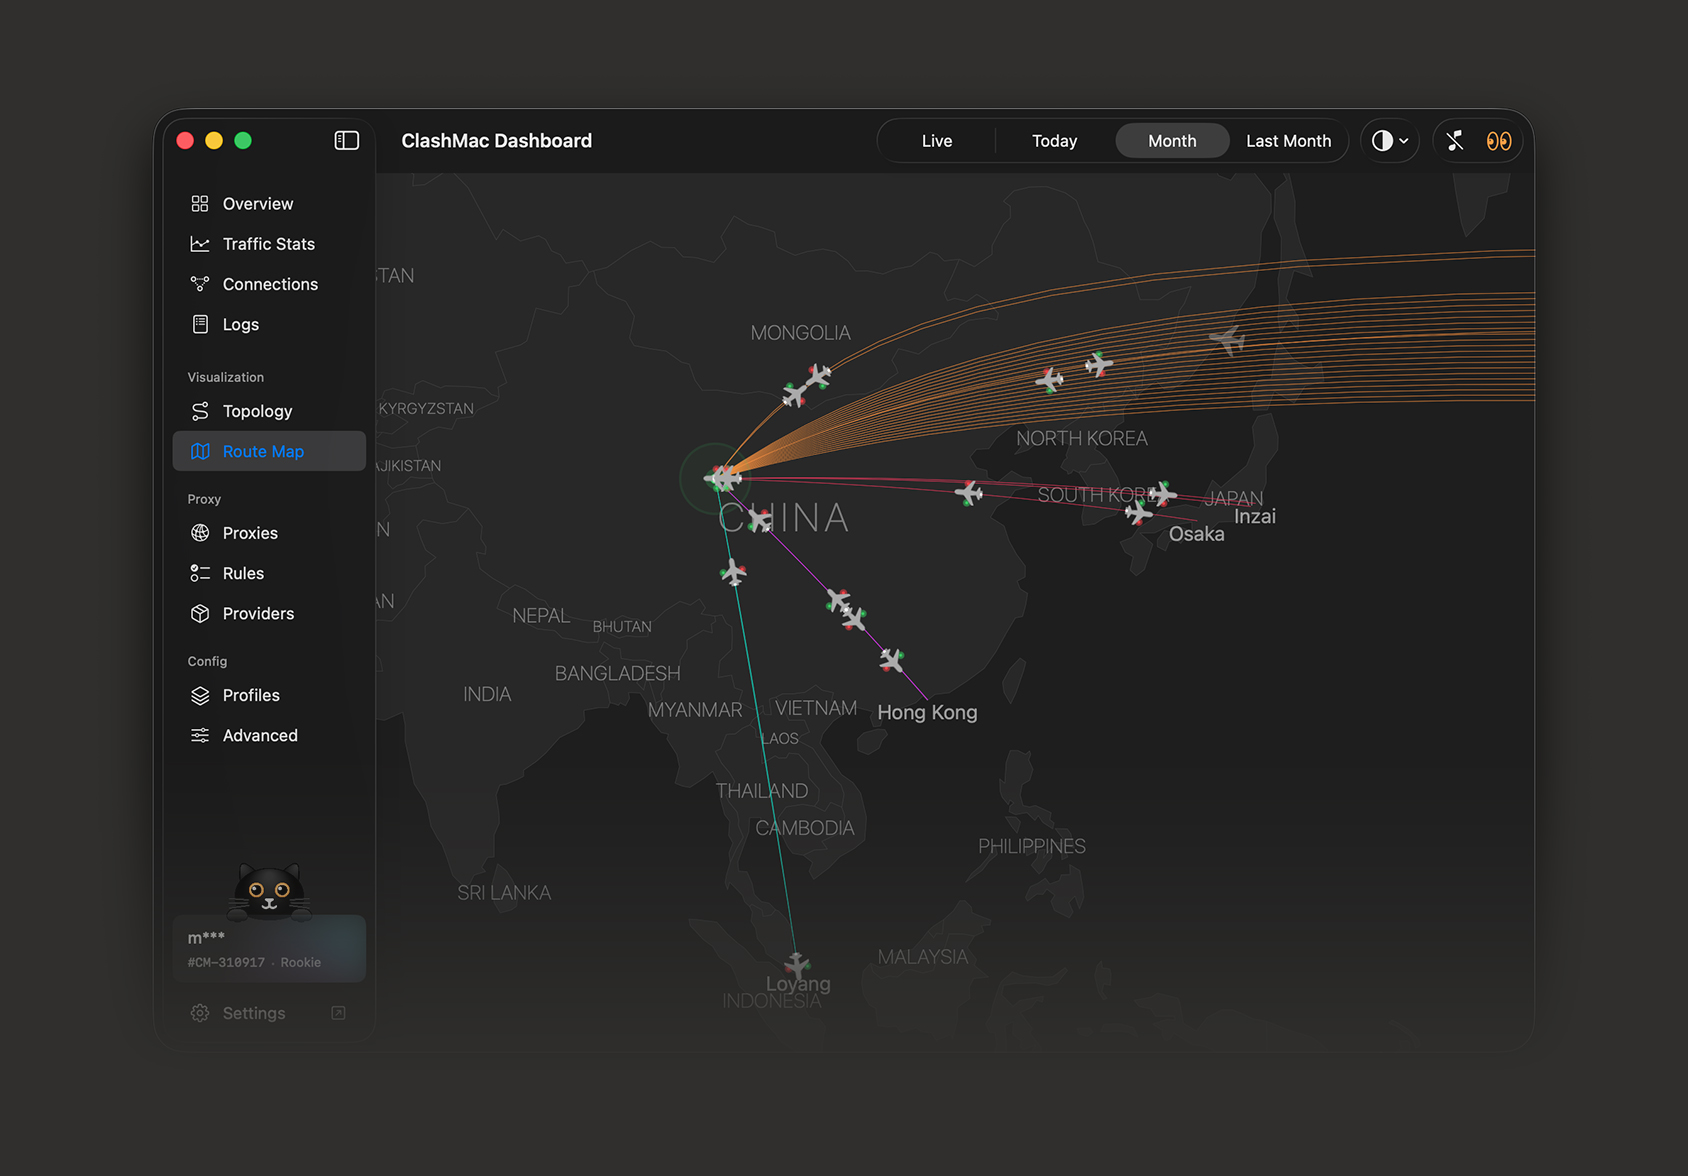Click the Loyang map label
Image resolution: width=1688 pixels, height=1176 pixels.
coord(798,984)
